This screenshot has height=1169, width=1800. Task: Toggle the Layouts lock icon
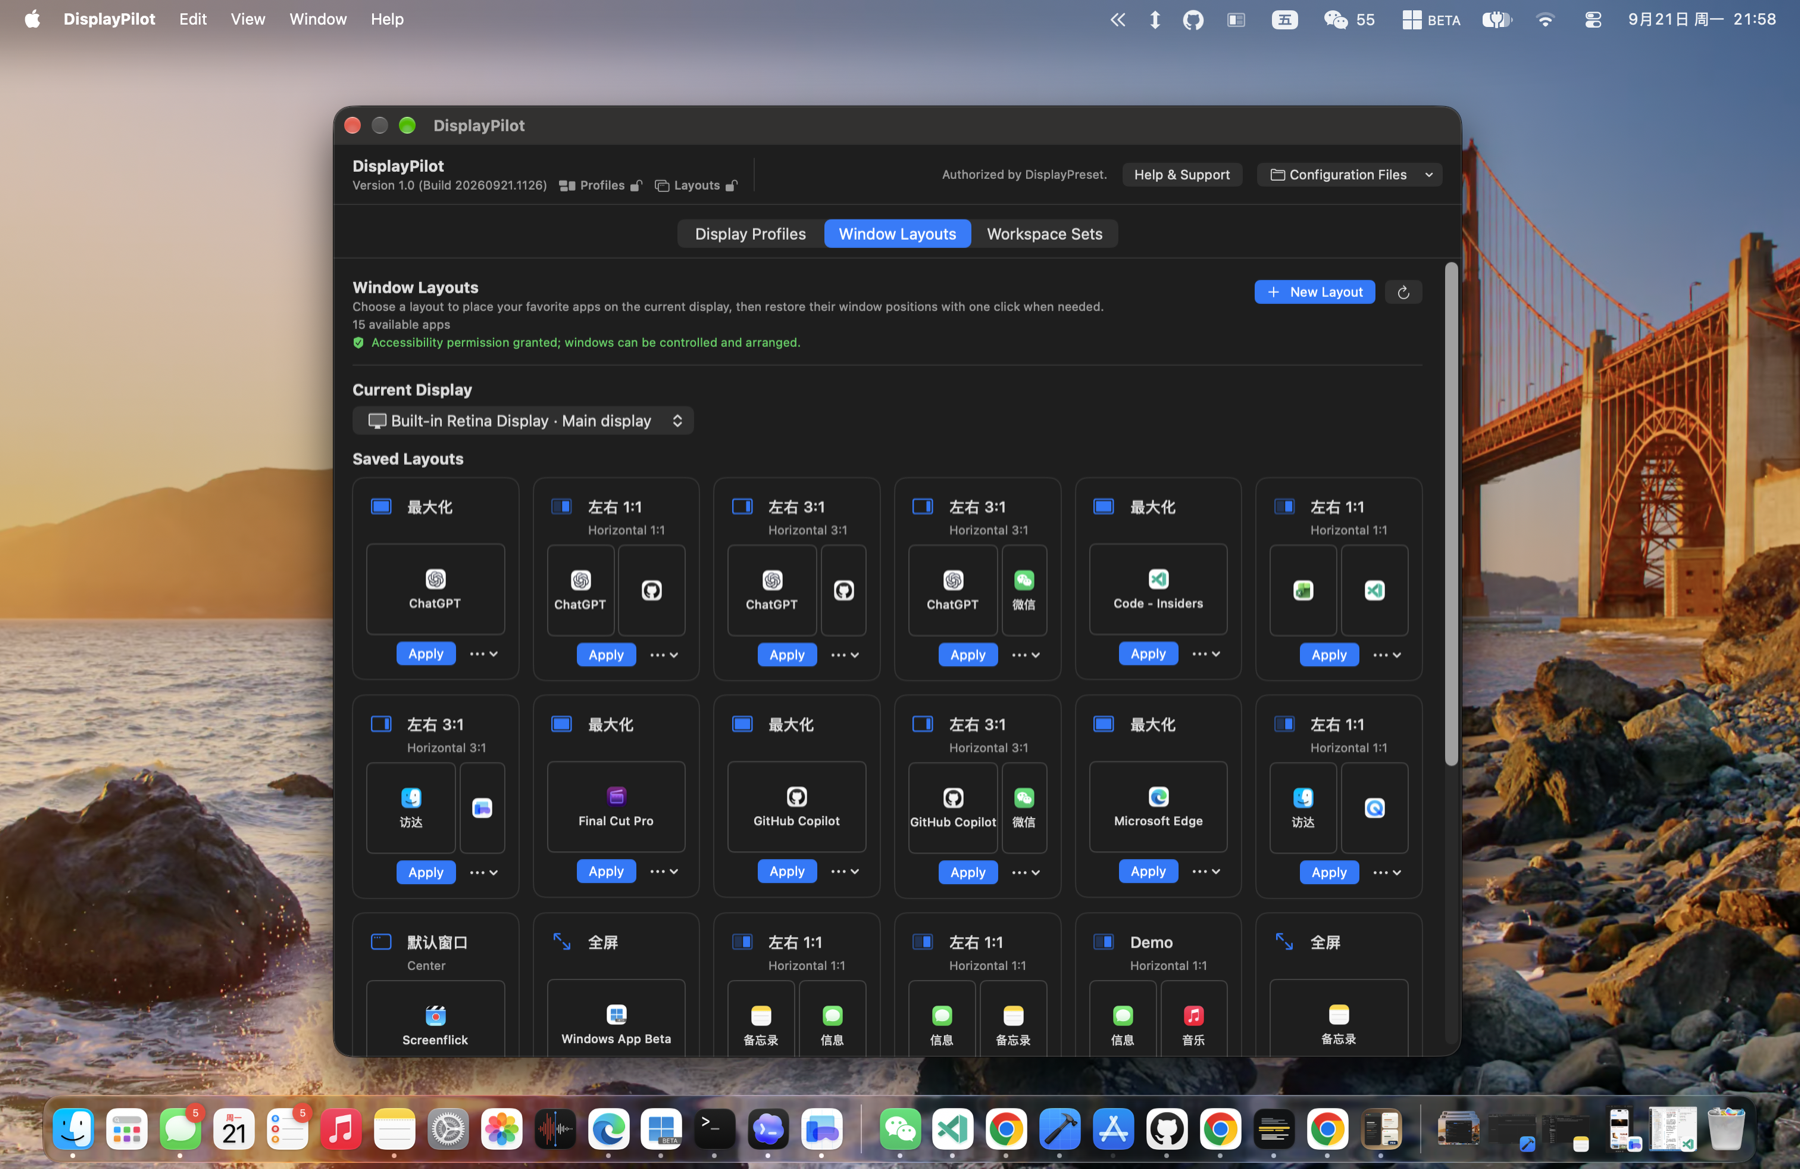point(731,186)
